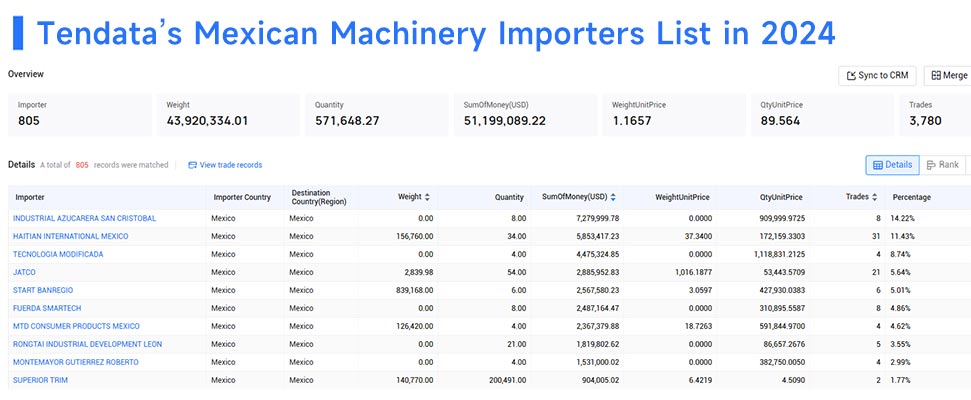Click the red 805 records count
This screenshot has height=400, width=971.
click(82, 165)
